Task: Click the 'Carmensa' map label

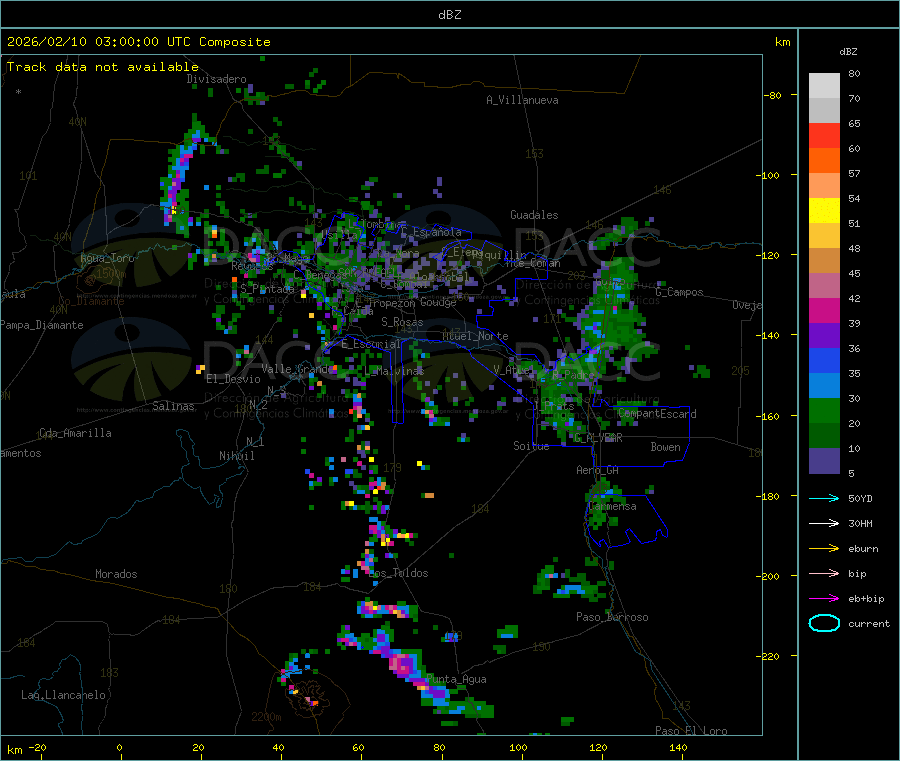Action: pos(612,506)
